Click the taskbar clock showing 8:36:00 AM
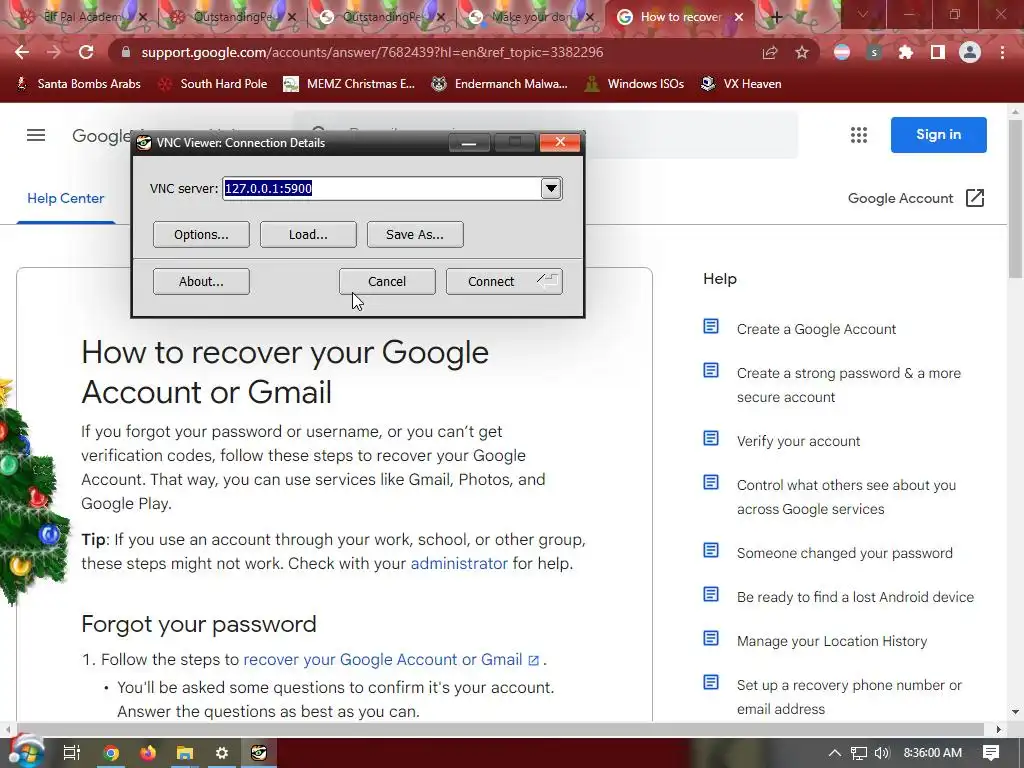Image resolution: width=1024 pixels, height=768 pixels. (933, 753)
